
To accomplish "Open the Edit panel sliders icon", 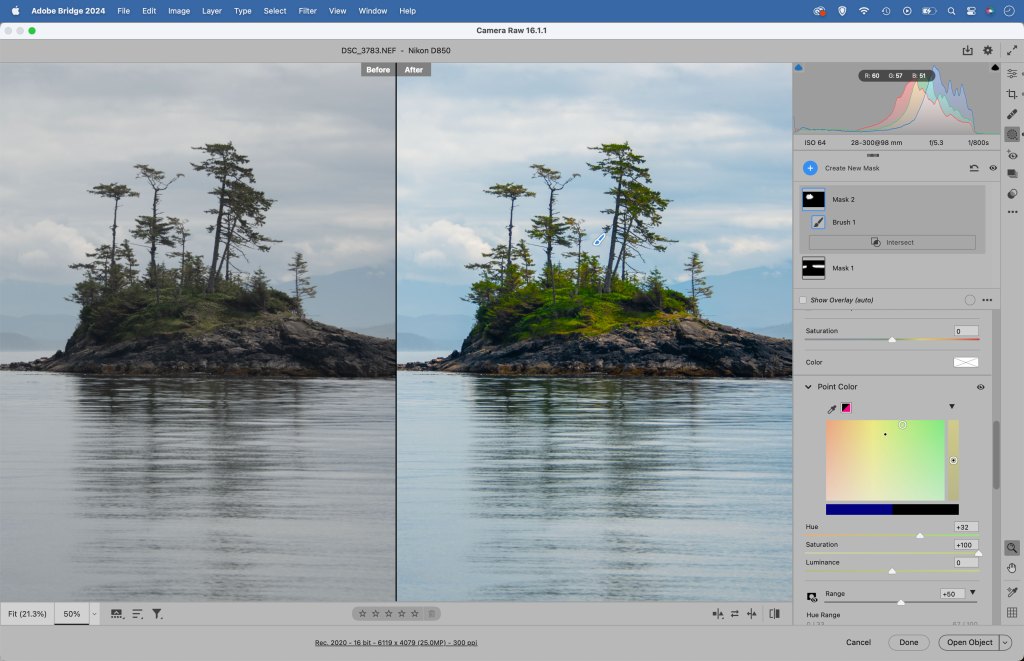I will 1012,73.
